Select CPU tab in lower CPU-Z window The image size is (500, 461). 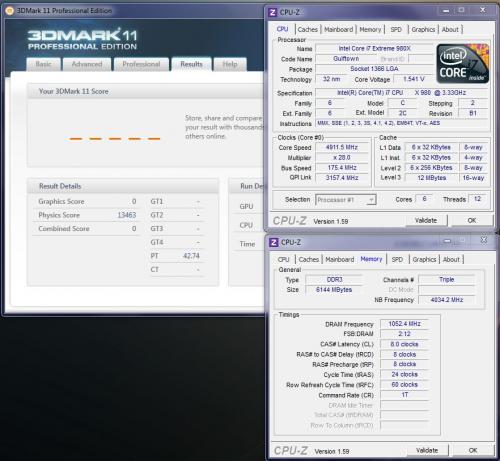pos(284,260)
